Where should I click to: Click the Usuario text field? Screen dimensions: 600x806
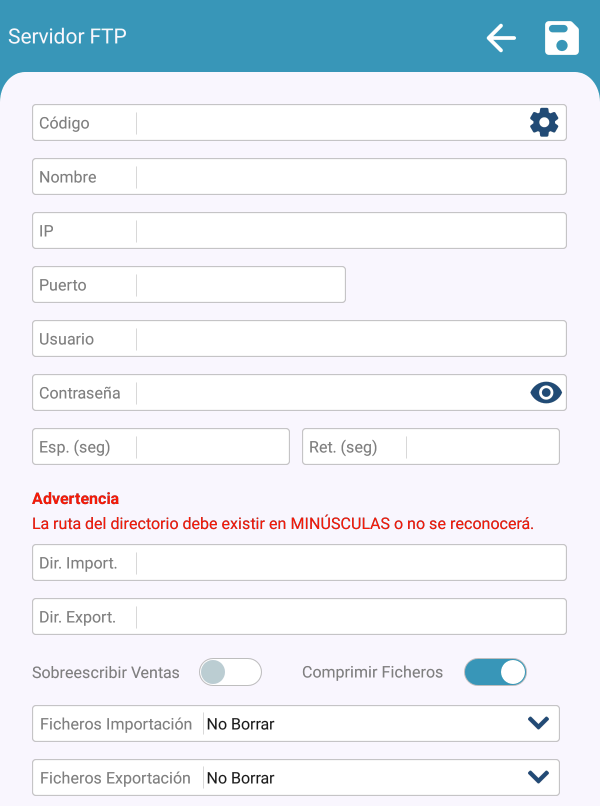pos(350,339)
